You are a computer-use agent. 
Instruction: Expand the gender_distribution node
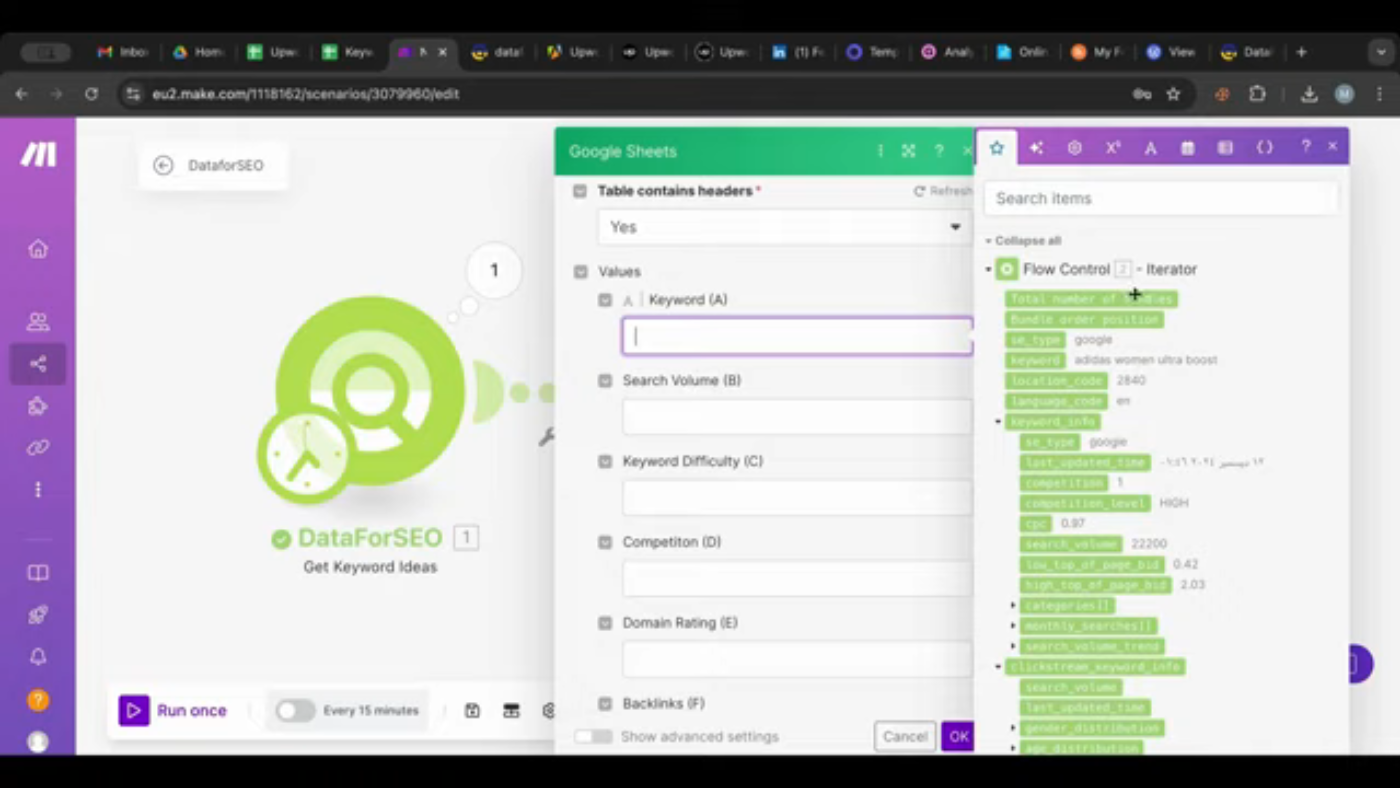coord(1013,728)
